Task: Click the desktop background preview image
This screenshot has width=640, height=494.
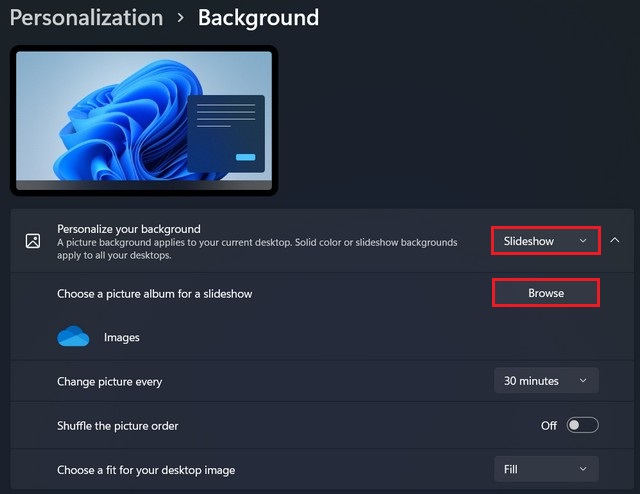Action: pyautogui.click(x=144, y=120)
